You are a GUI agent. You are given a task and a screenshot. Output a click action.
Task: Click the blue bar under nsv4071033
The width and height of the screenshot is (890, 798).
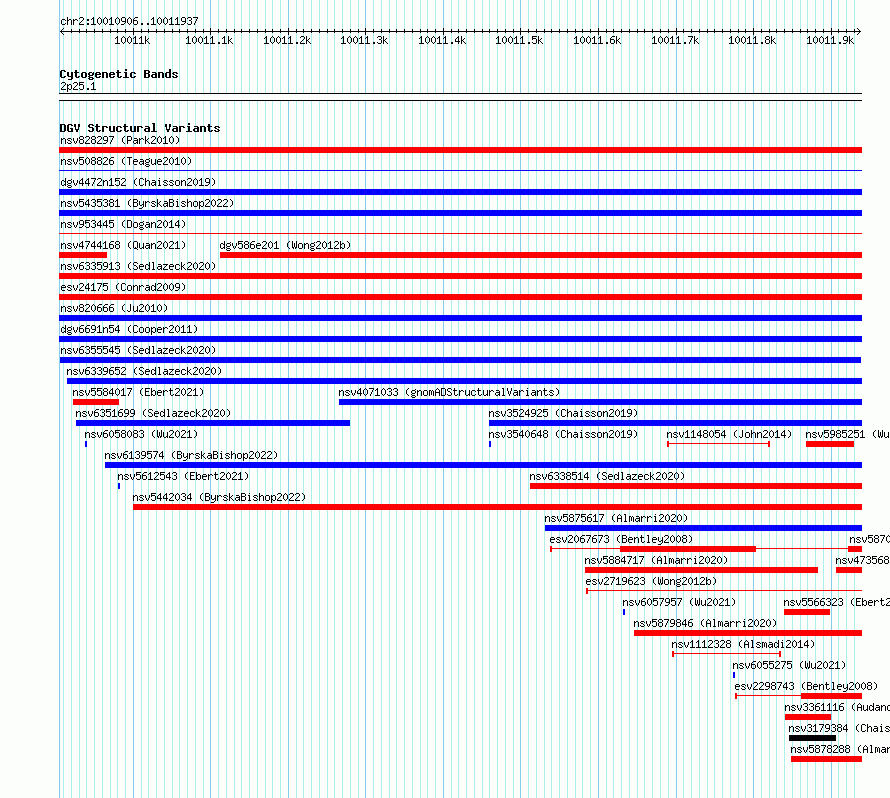(600, 402)
